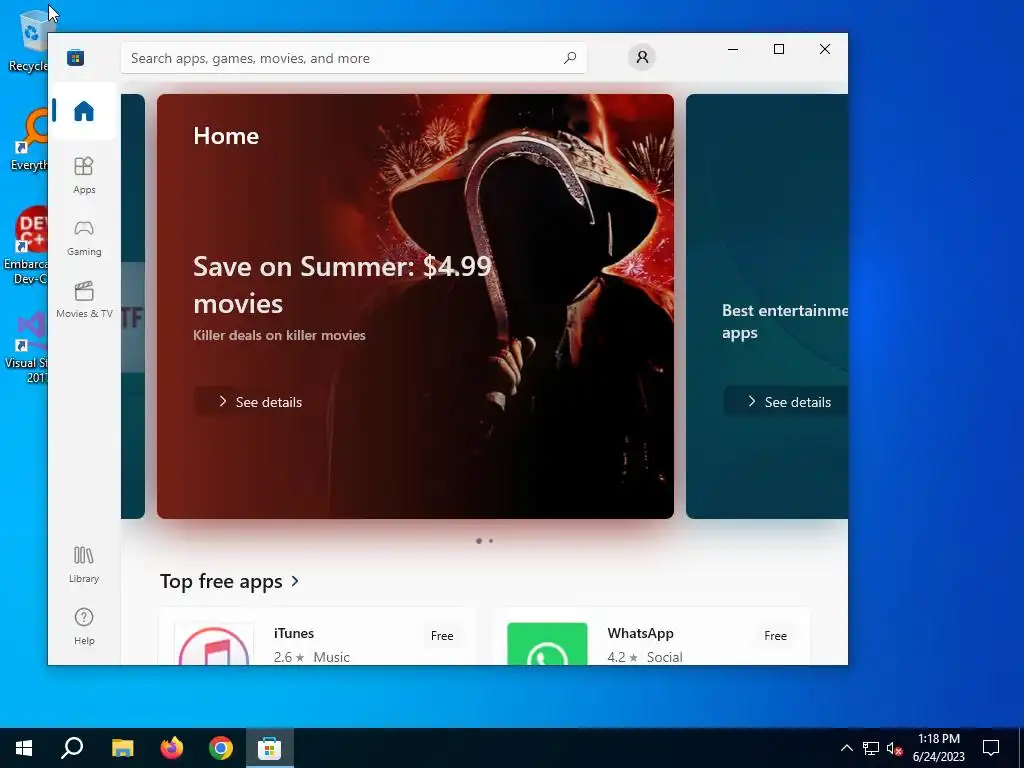This screenshot has width=1024, height=768.
Task: Open the WhatsApp app icon thumbnail
Action: click(x=547, y=645)
